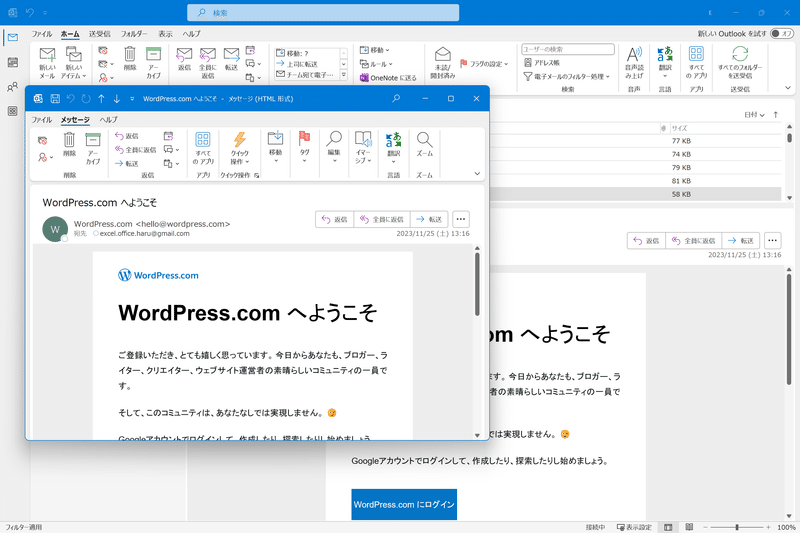Click Read Aloud icon in main ribbon
The width and height of the screenshot is (800, 533).
(634, 62)
